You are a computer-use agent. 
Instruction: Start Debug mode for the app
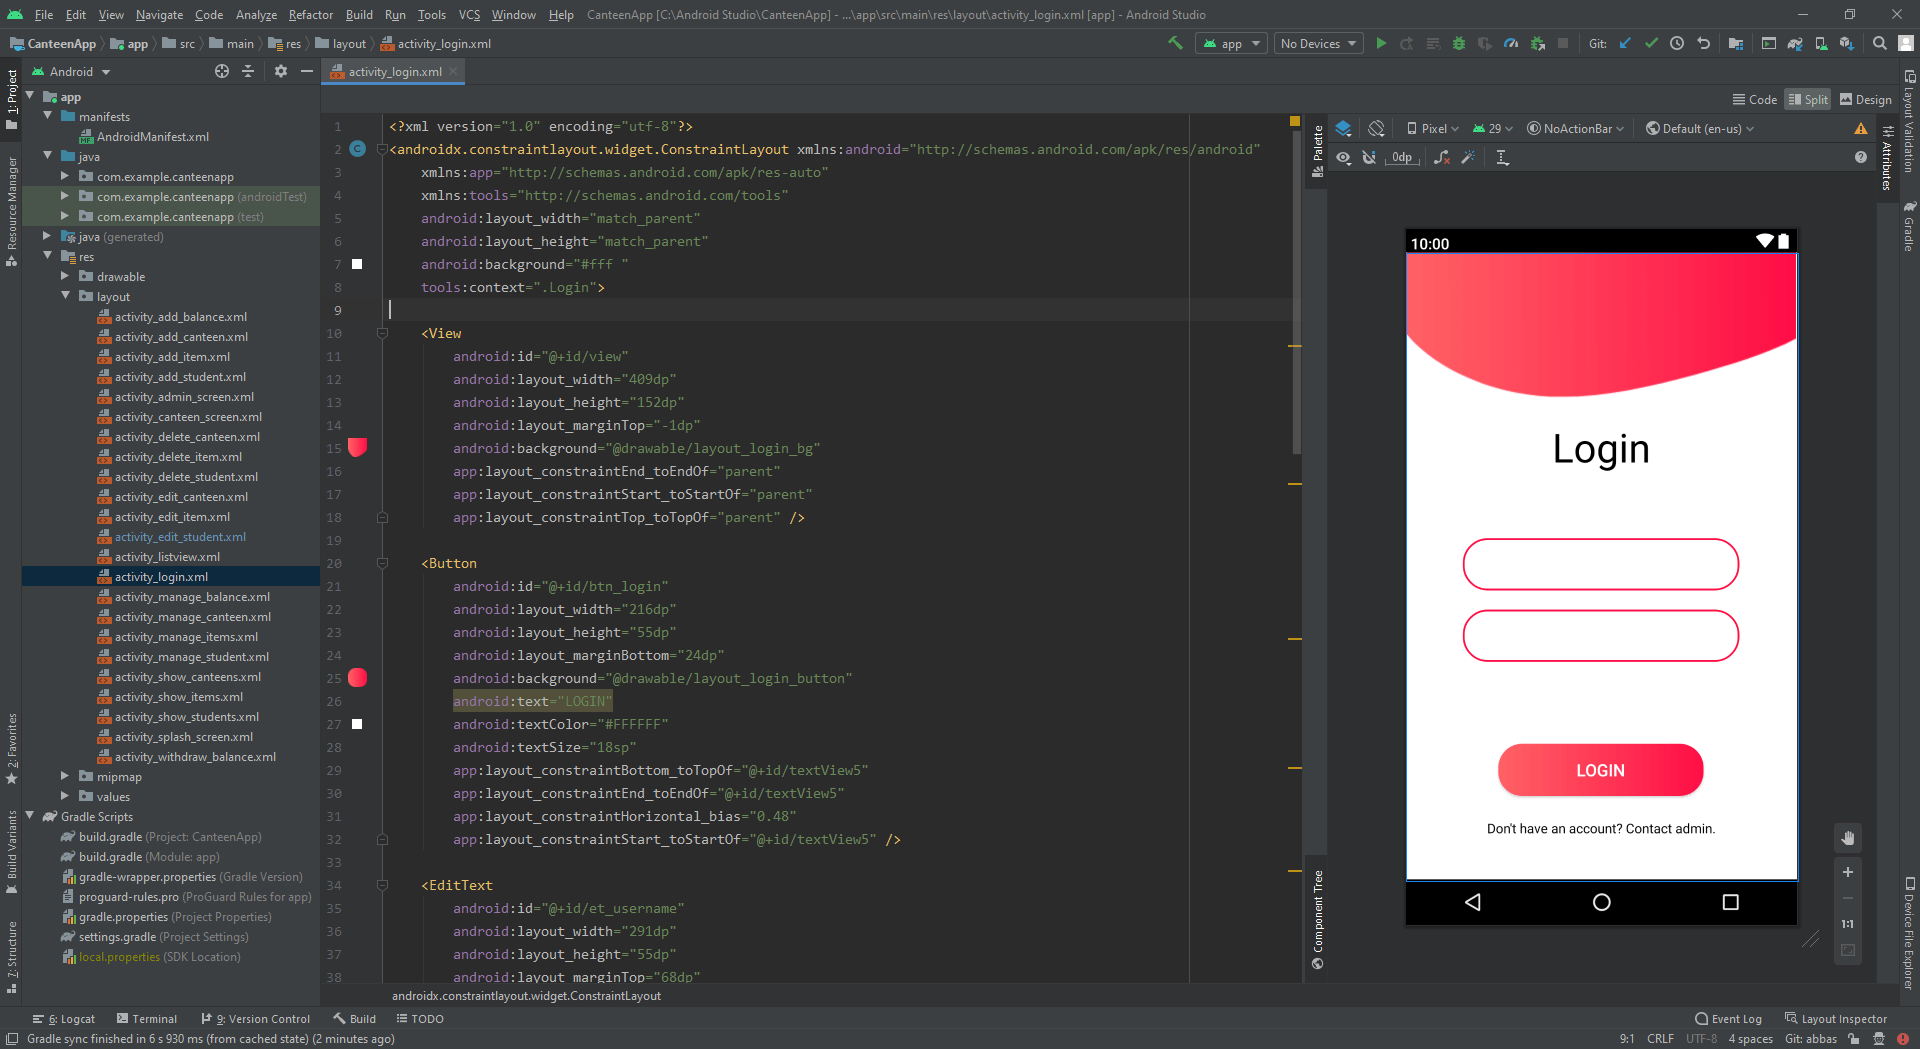click(x=1459, y=43)
